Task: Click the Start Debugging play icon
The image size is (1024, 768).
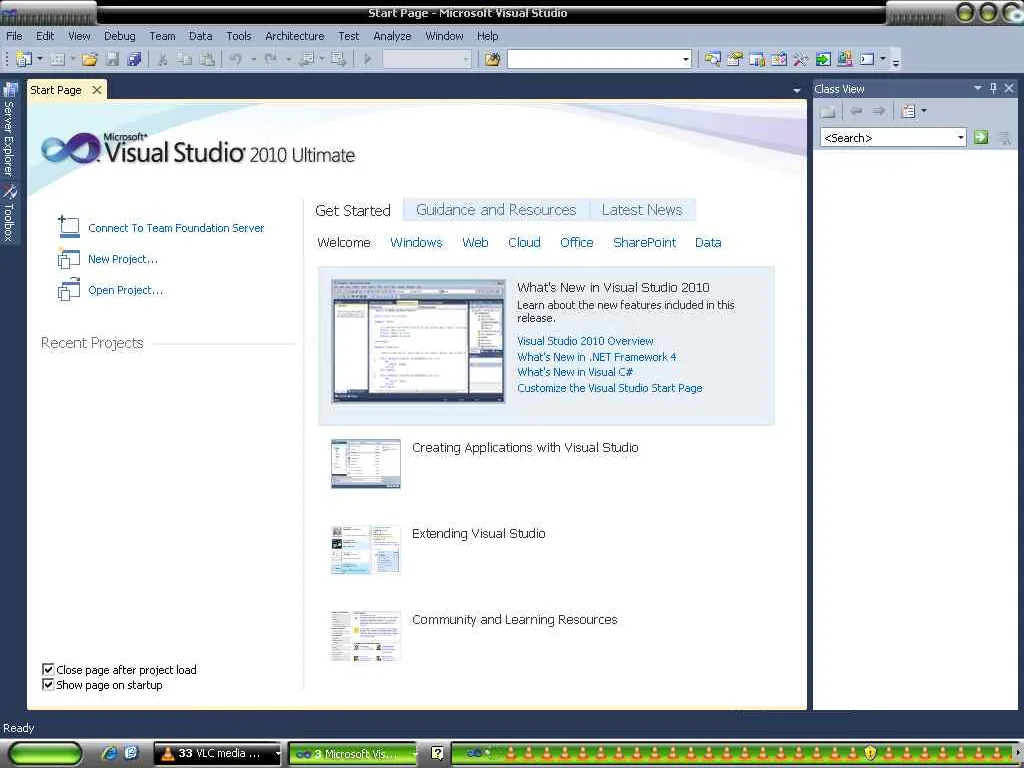Action: (x=367, y=59)
